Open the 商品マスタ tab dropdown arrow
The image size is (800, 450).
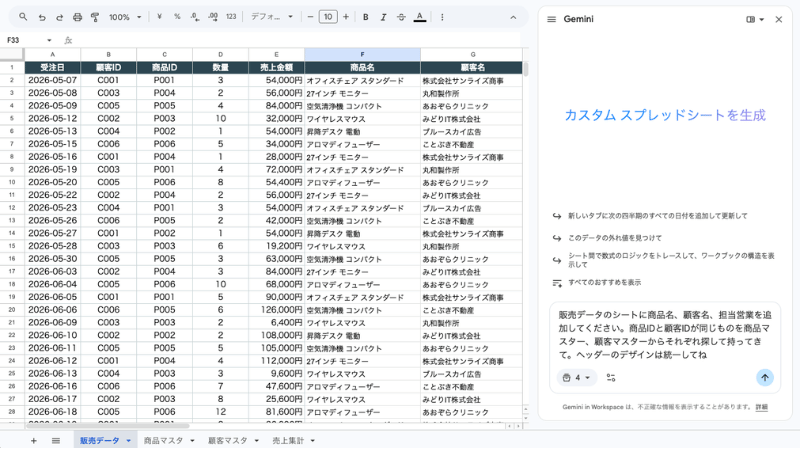tap(192, 441)
